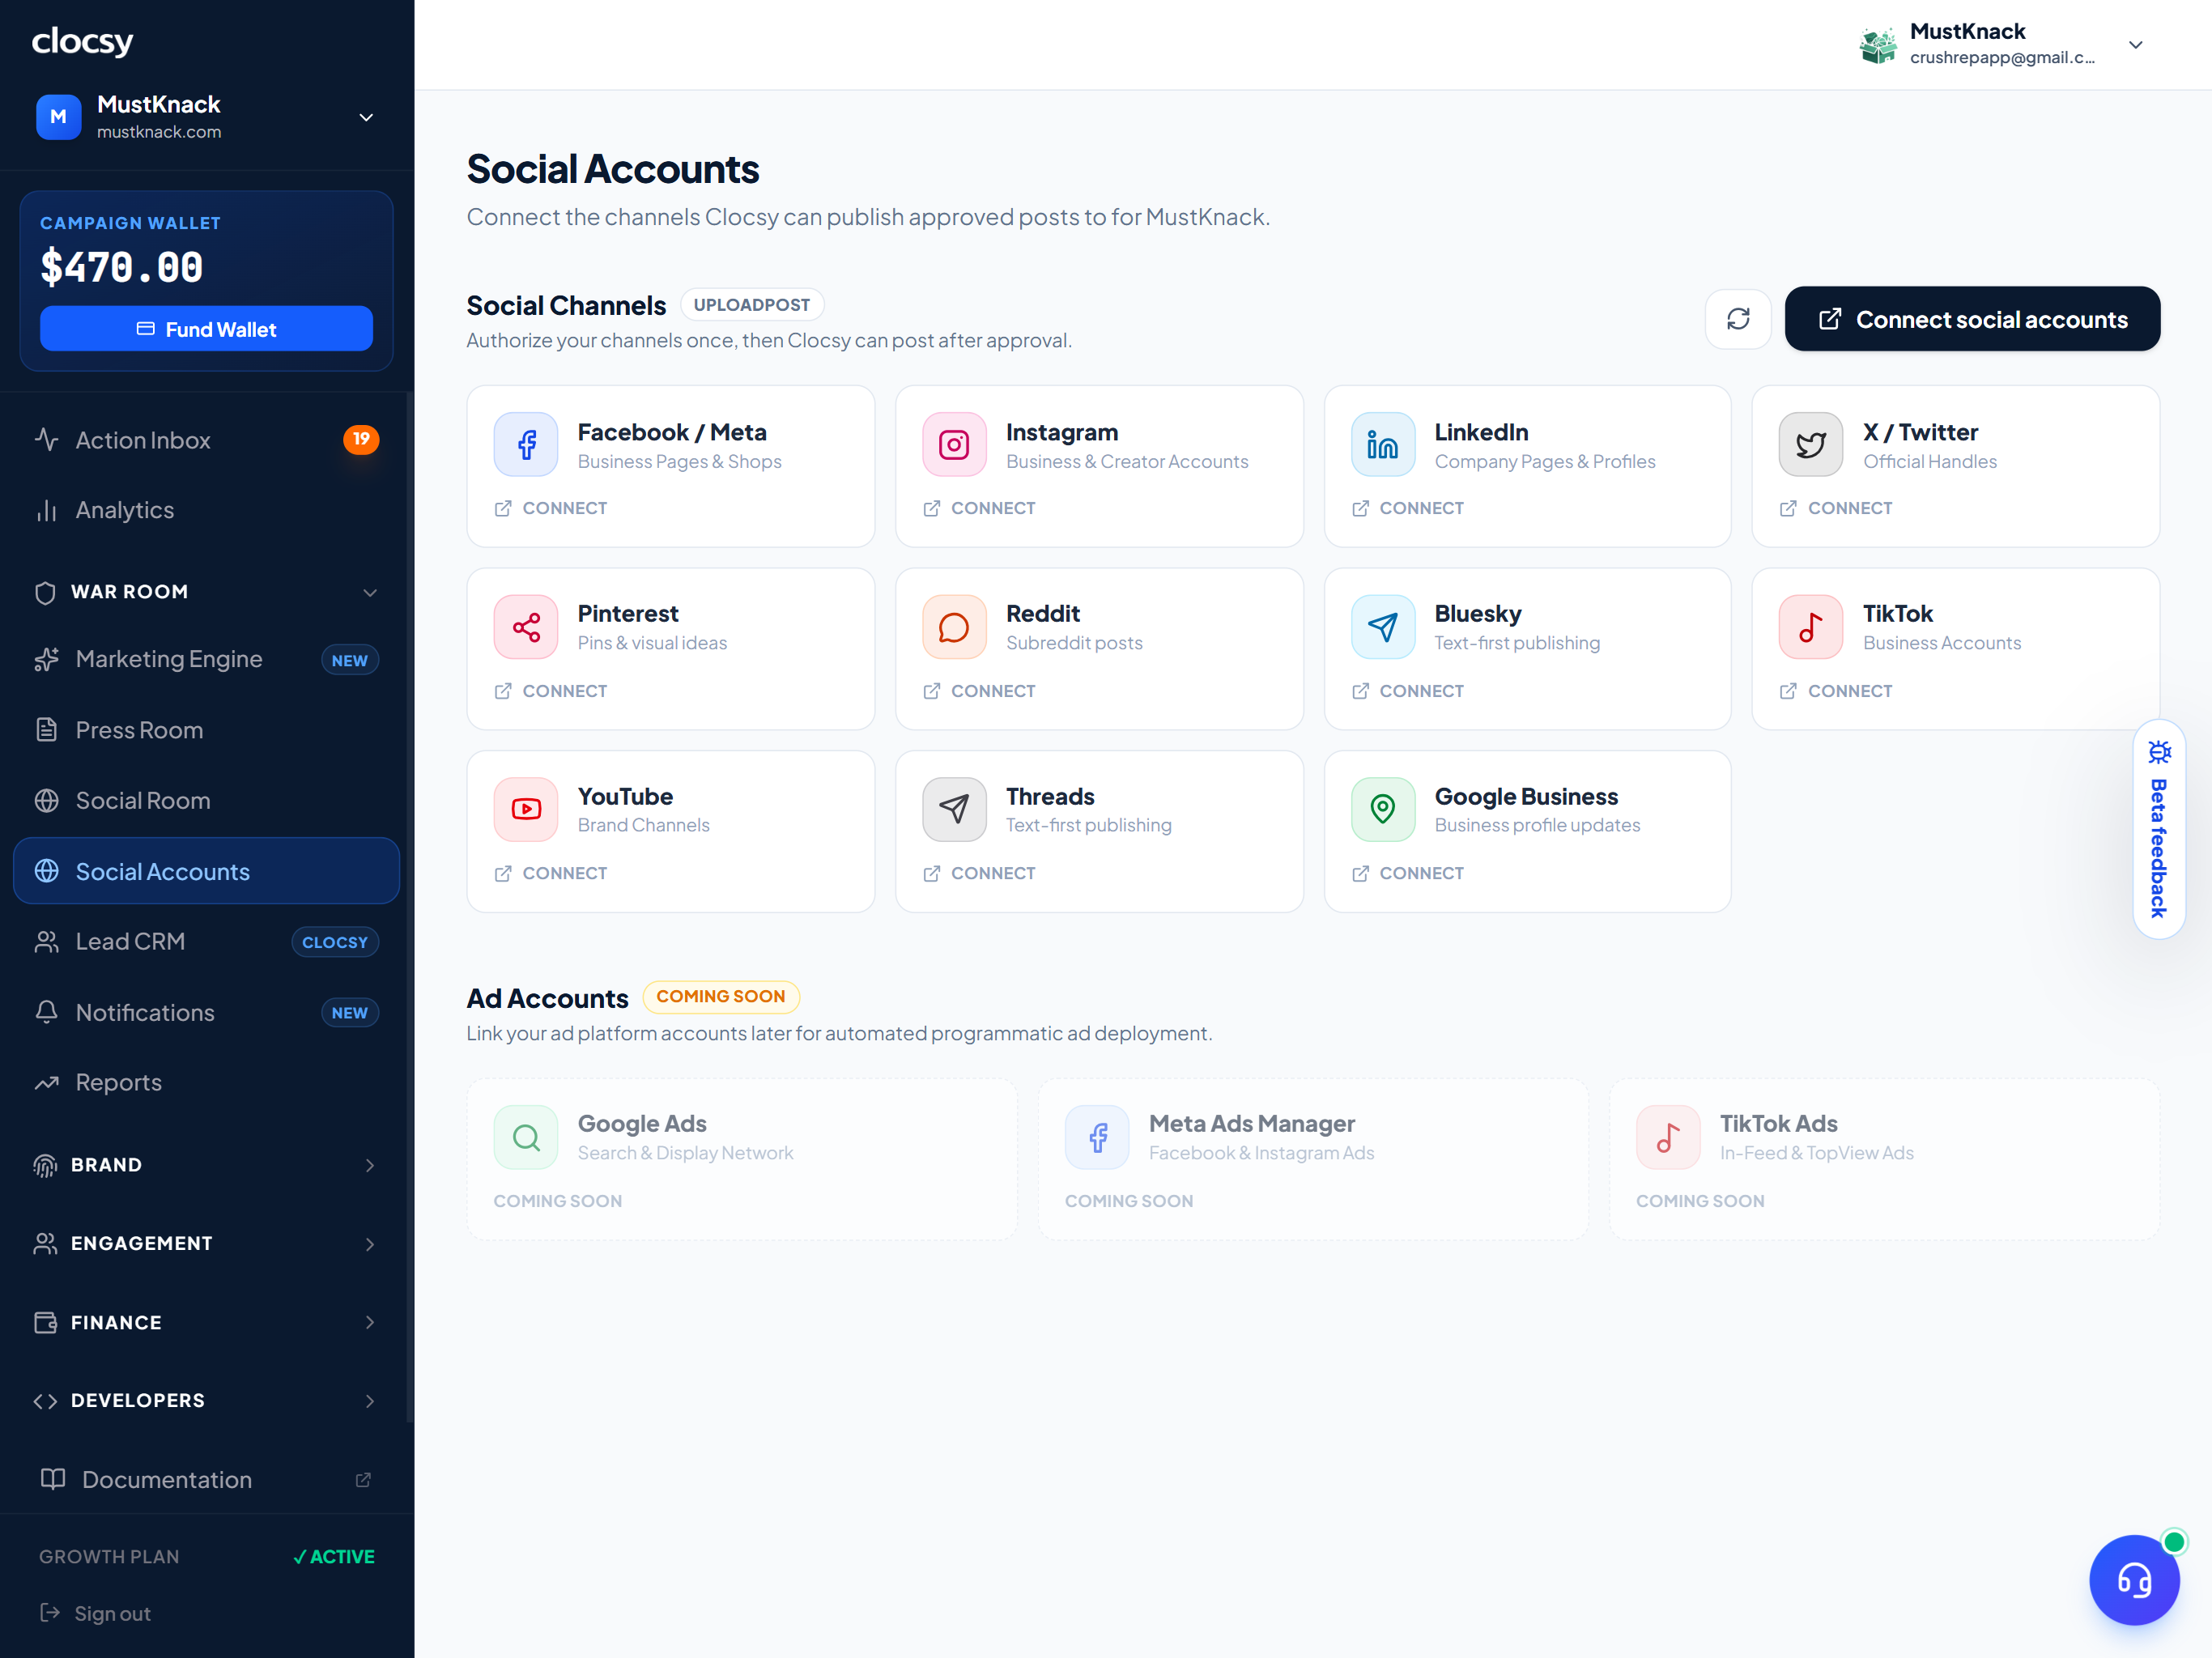Open the Beta feedback side tab

tap(2159, 829)
